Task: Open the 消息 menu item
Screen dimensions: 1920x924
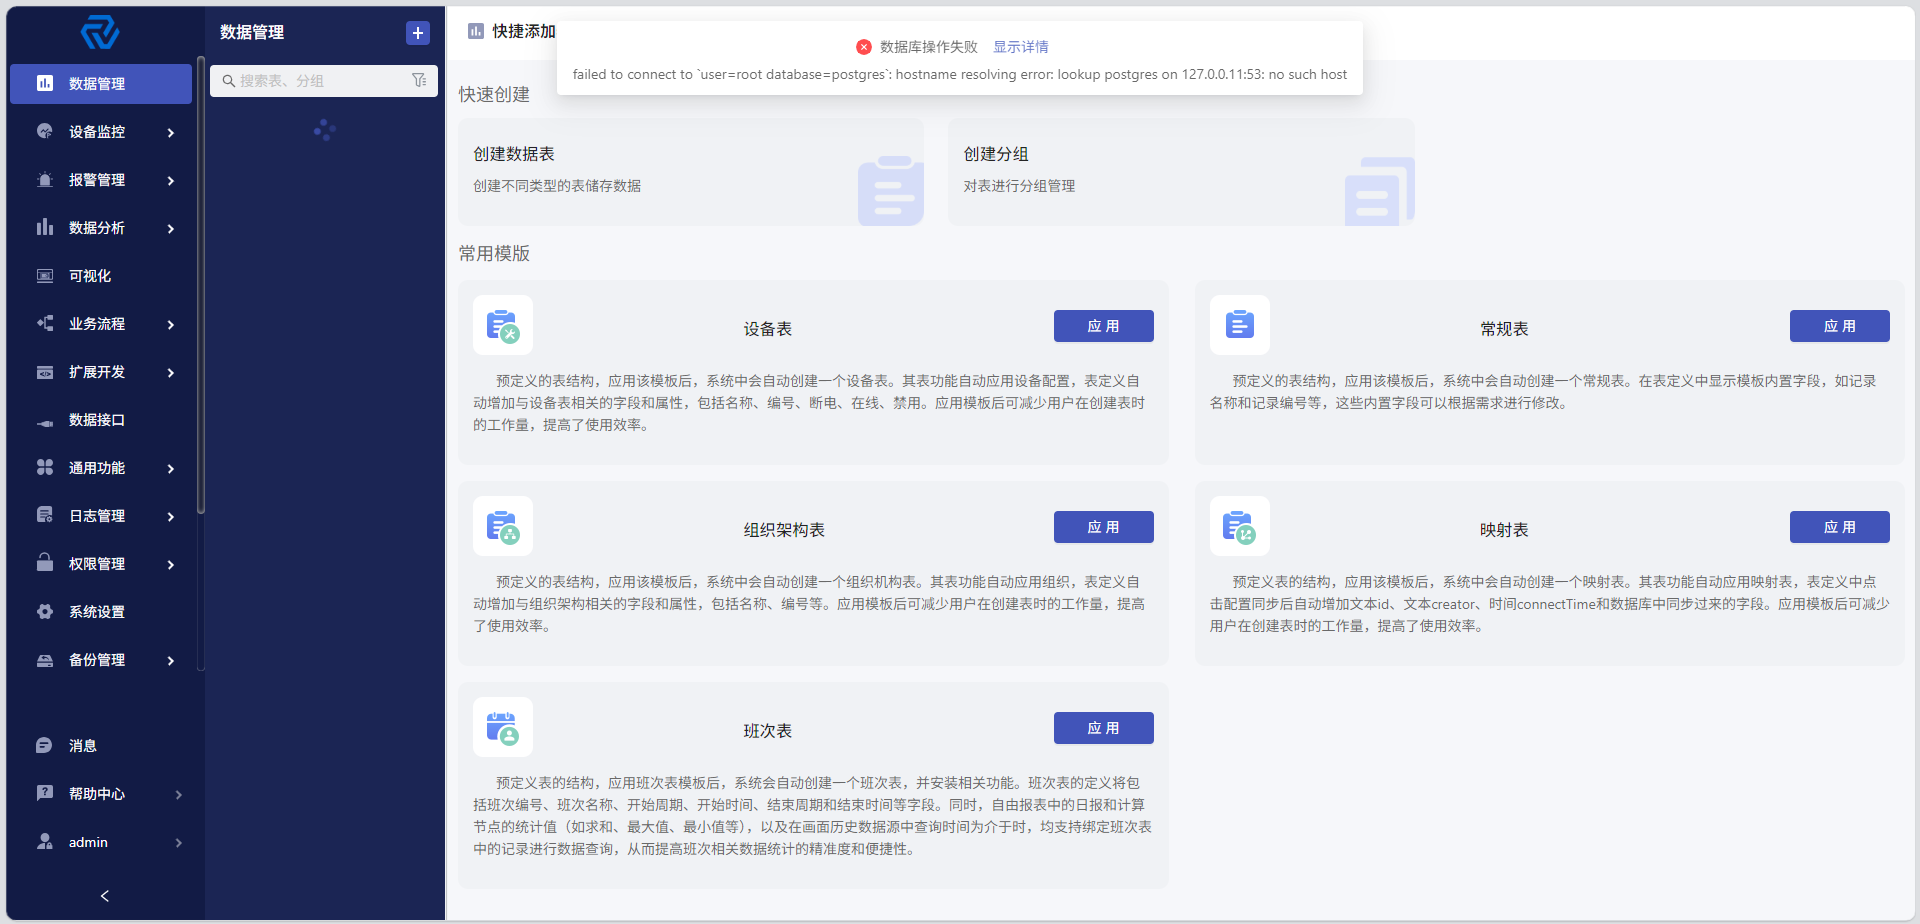Action: [101, 745]
